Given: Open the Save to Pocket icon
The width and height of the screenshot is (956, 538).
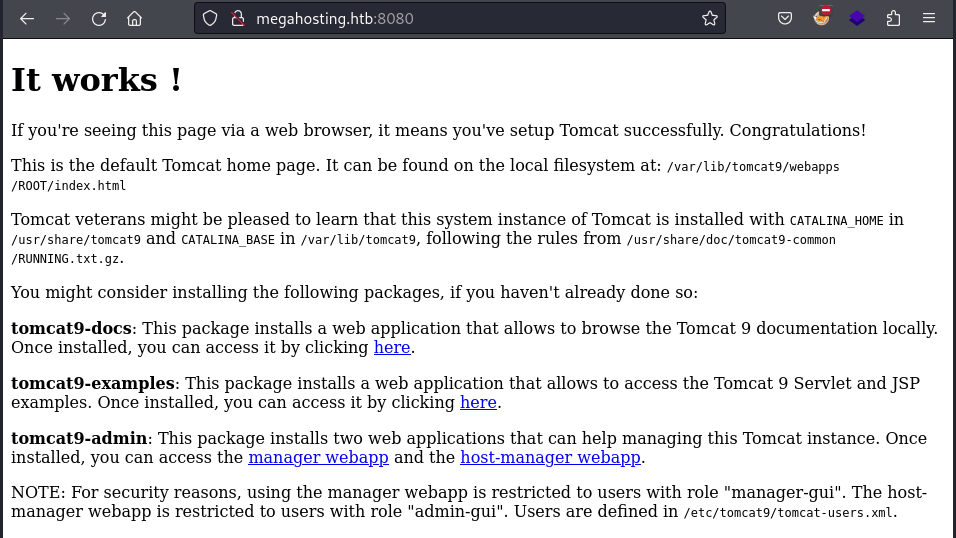Looking at the screenshot, I should (x=786, y=18).
